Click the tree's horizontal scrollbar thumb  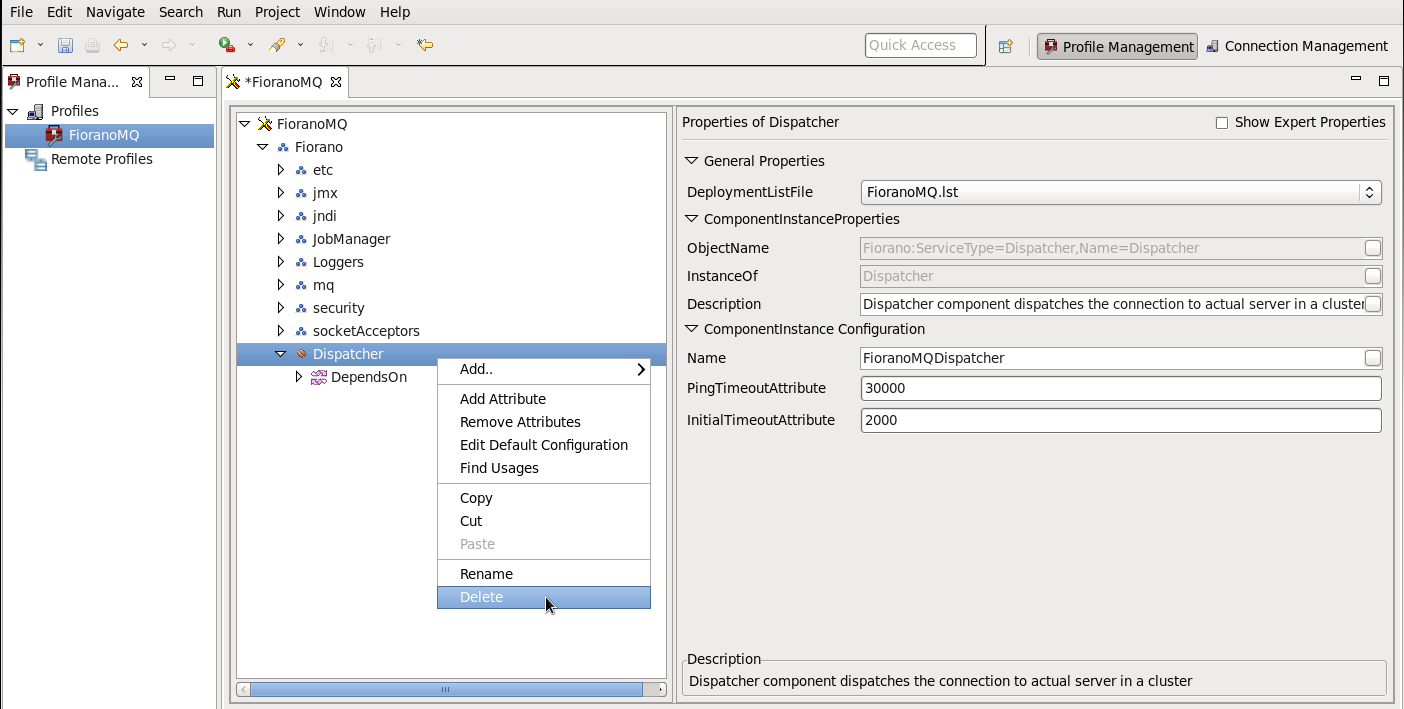446,689
